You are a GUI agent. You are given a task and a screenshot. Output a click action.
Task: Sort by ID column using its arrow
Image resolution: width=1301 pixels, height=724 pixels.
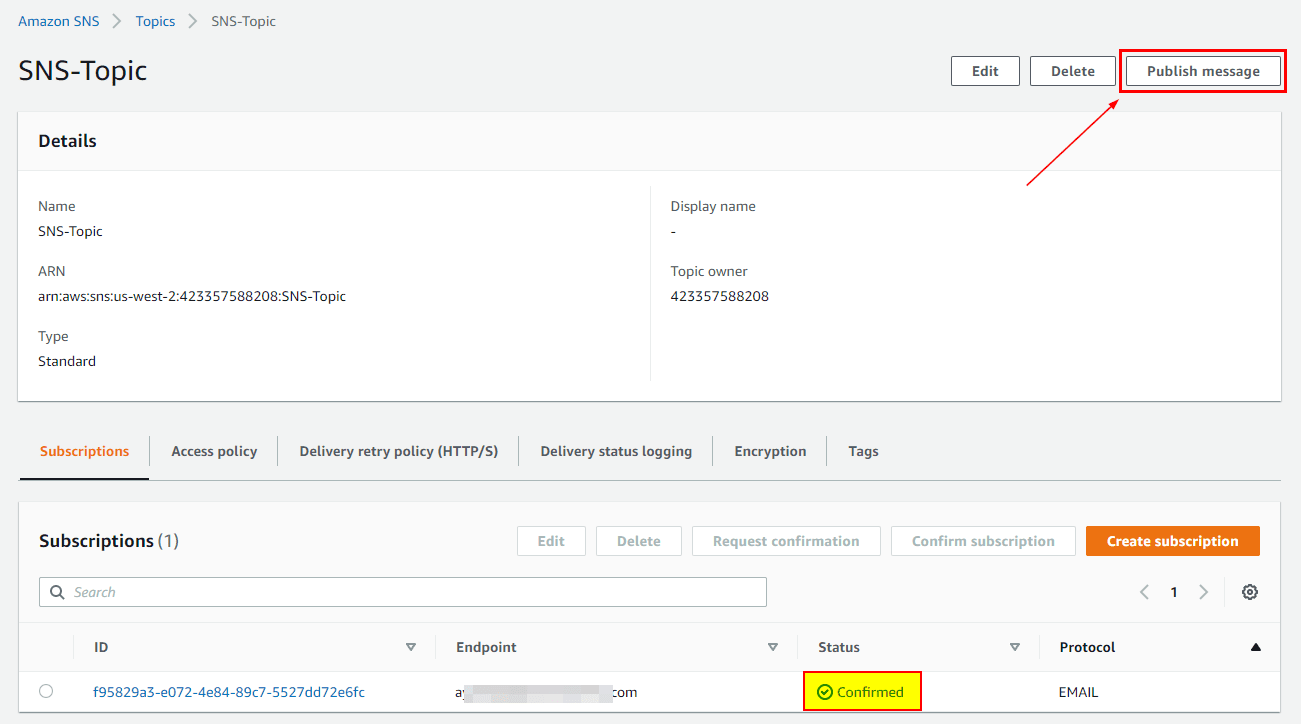click(x=410, y=647)
